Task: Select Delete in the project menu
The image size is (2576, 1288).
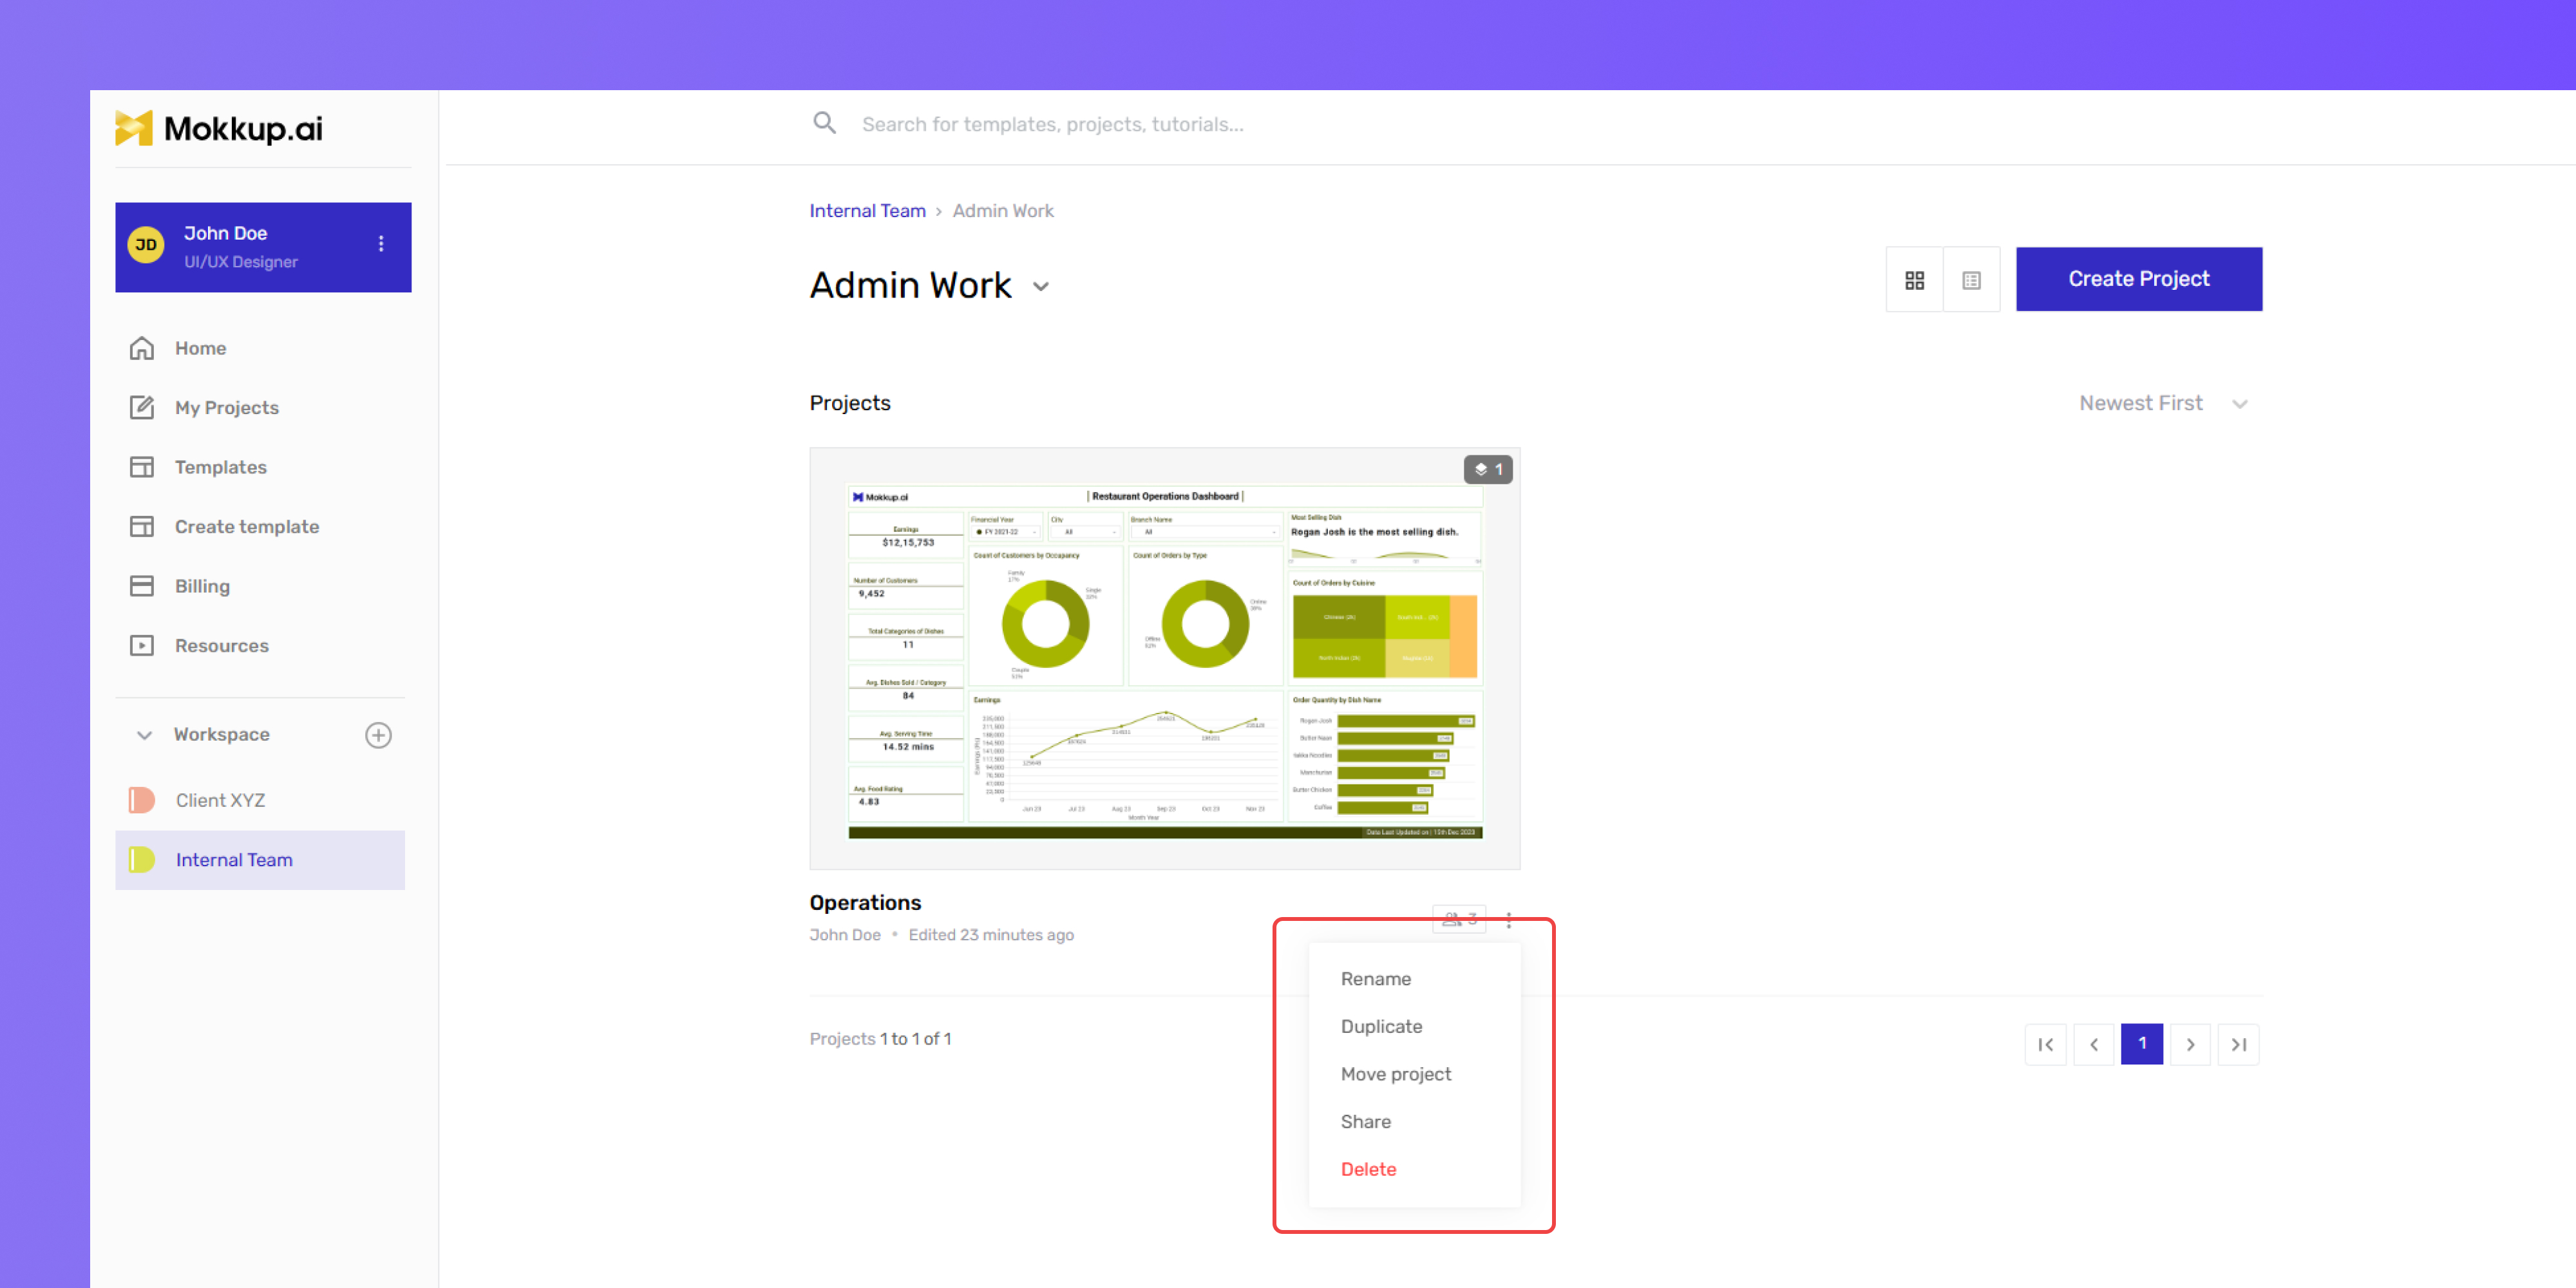Action: [1368, 1169]
